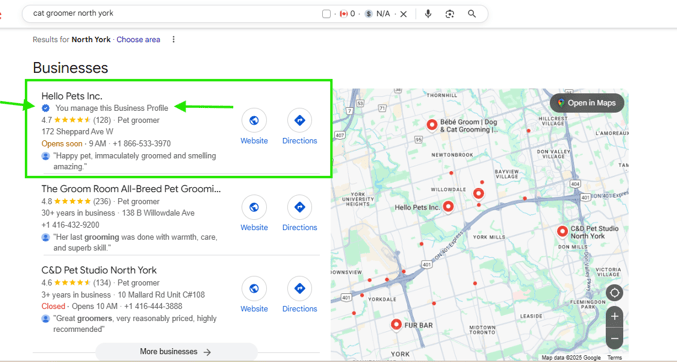677x362 pixels.
Task: Open the three-dot options next to Choose area
Action: 174,39
